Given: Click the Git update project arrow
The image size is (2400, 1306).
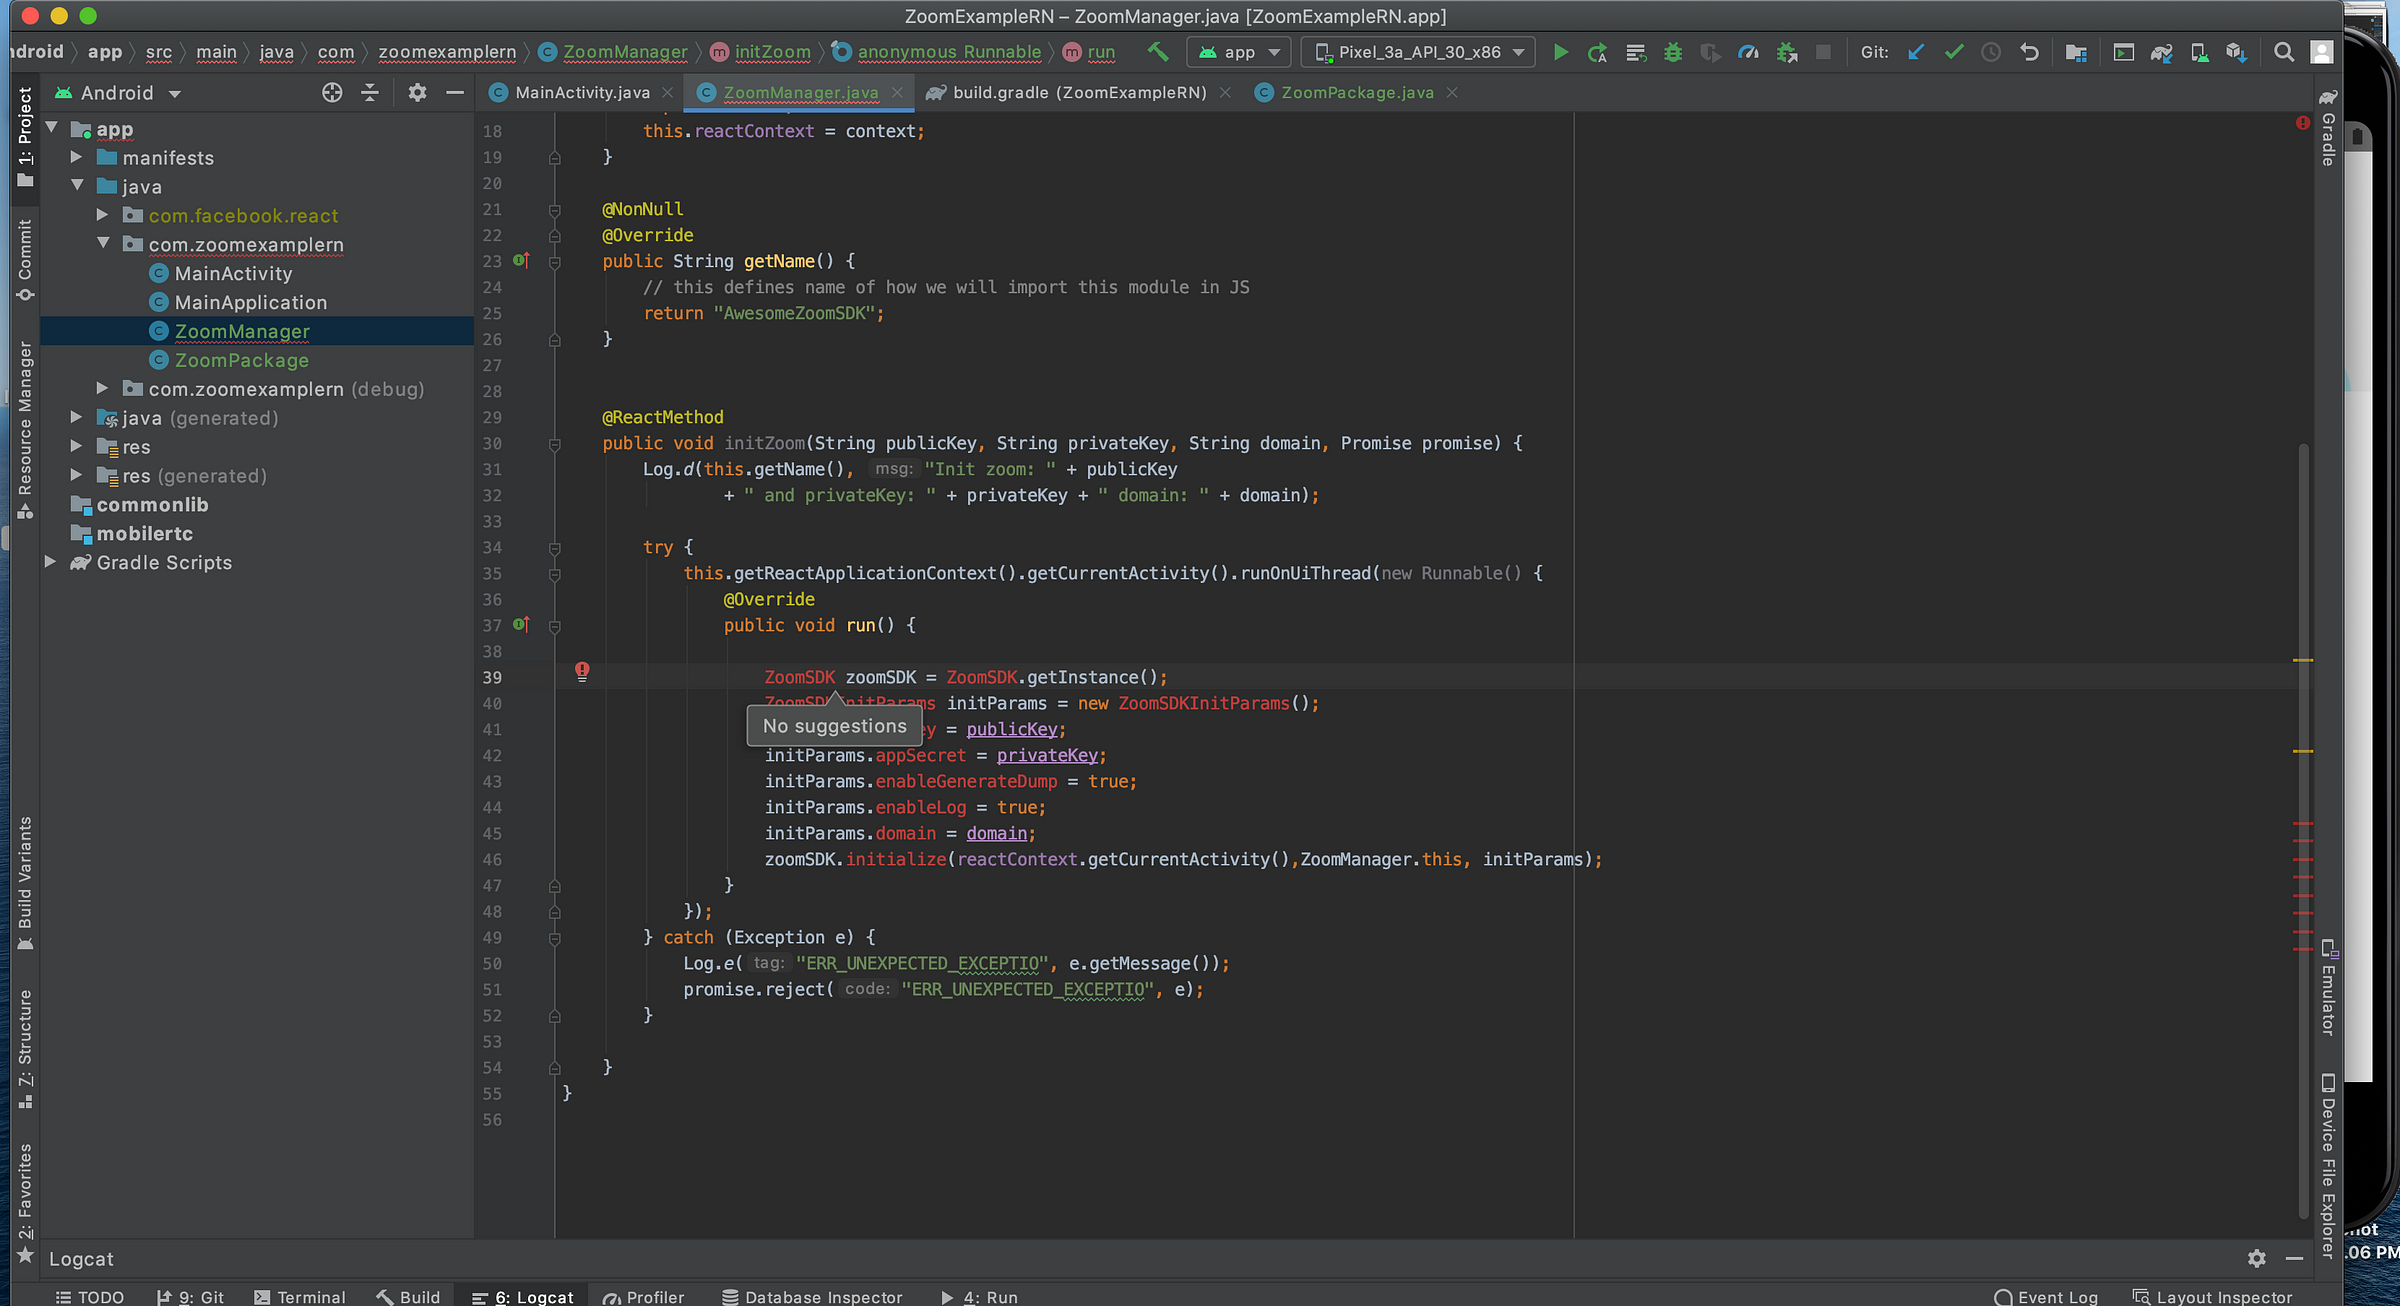Looking at the screenshot, I should (1916, 52).
